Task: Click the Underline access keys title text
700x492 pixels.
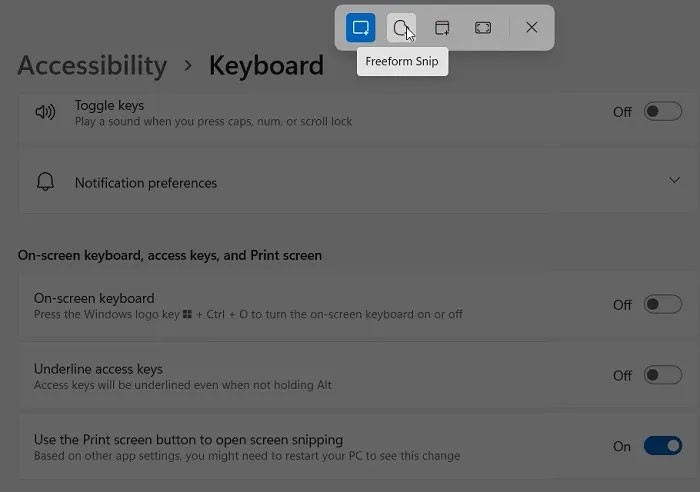Action: click(x=98, y=369)
